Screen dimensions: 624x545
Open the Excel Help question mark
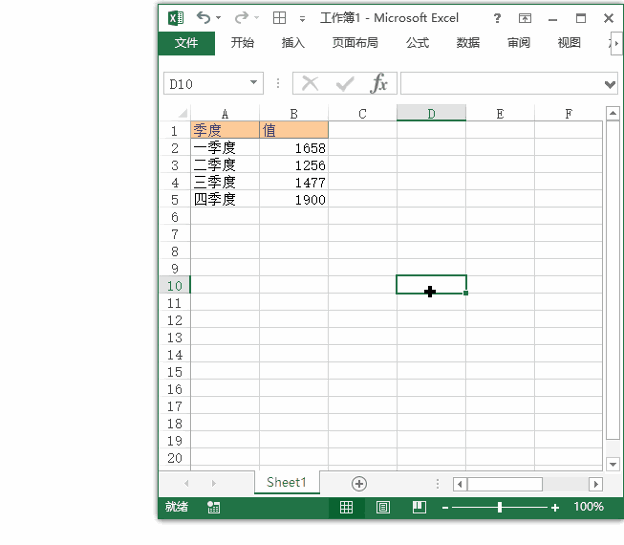[497, 18]
